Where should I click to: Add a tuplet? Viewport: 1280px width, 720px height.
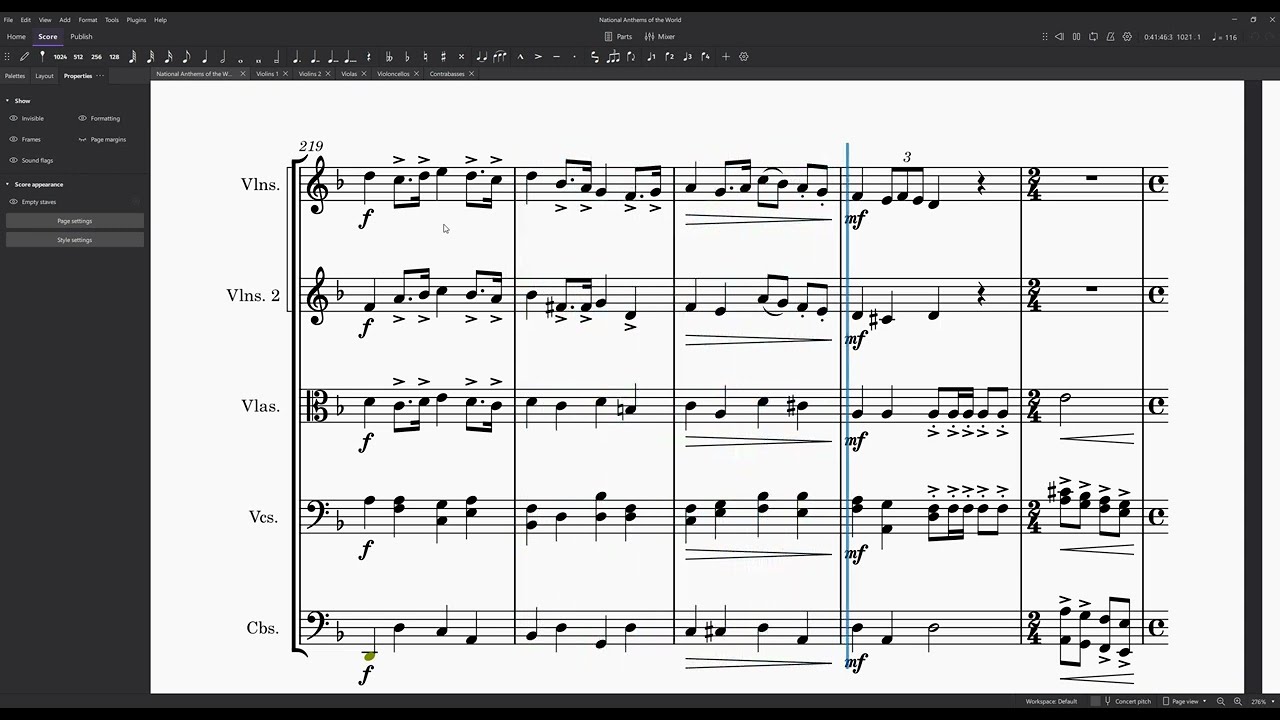coord(613,57)
